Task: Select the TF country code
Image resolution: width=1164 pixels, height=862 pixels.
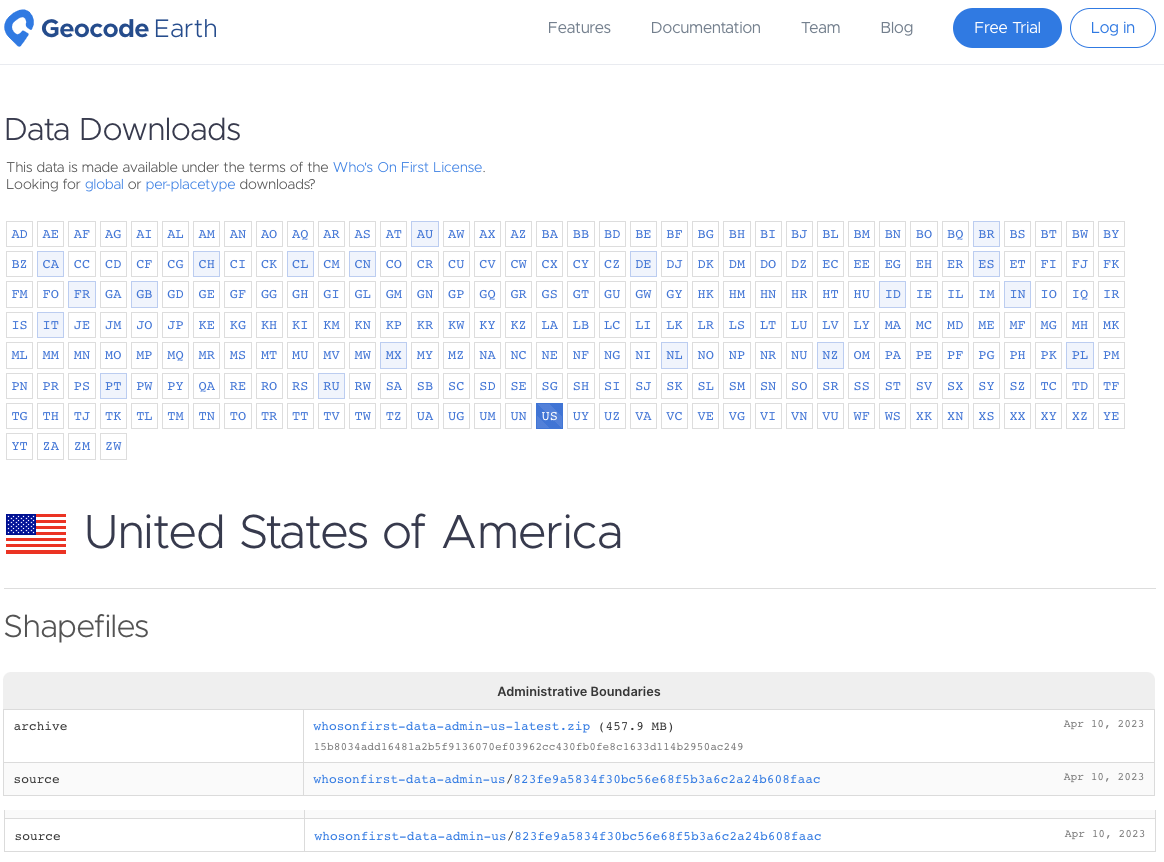Action: pyautogui.click(x=1111, y=386)
